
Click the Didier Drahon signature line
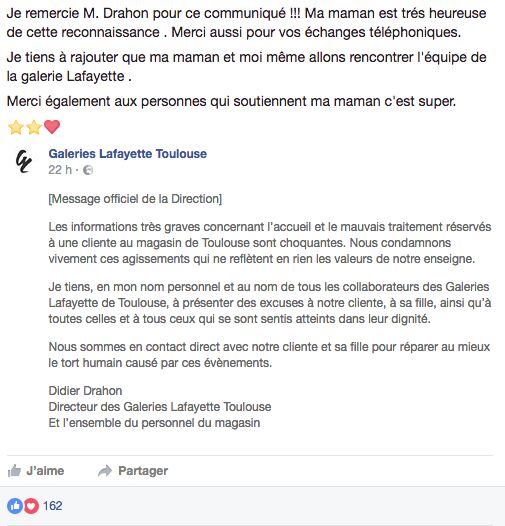85,390
